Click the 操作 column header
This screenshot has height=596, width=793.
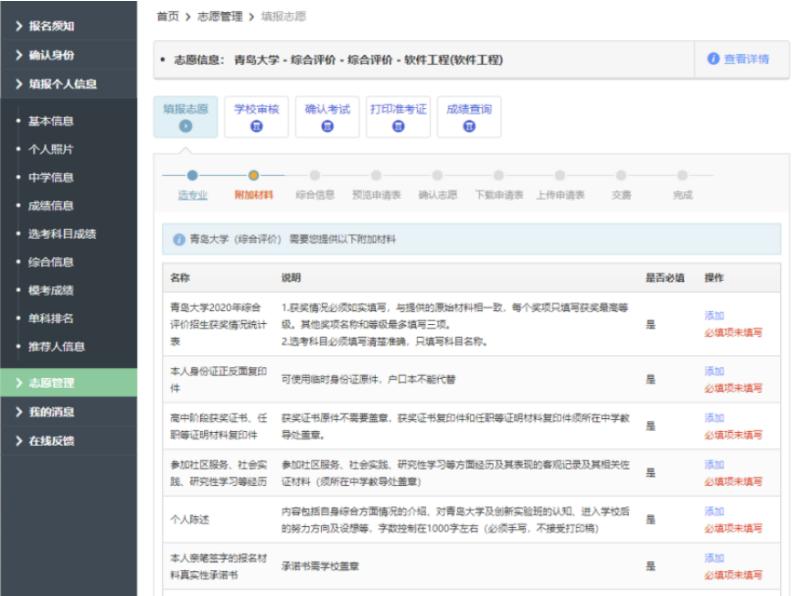click(714, 278)
